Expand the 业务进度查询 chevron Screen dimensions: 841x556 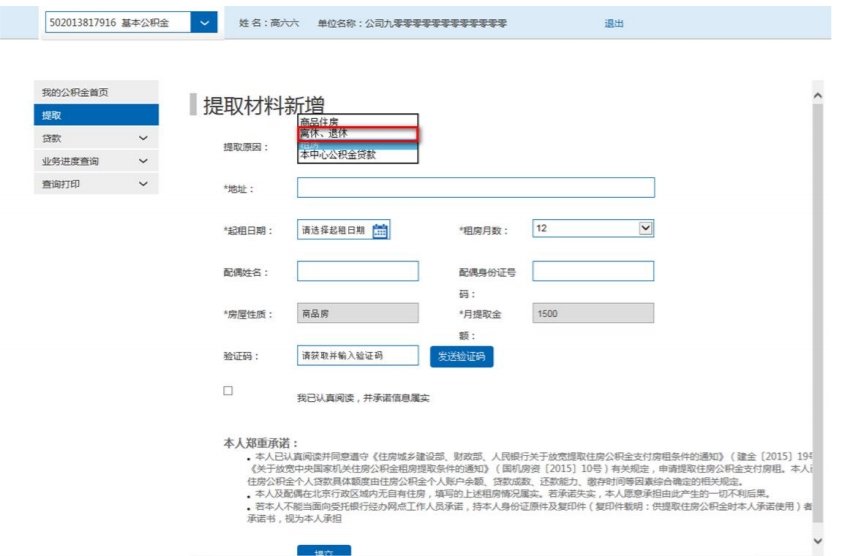(x=143, y=161)
